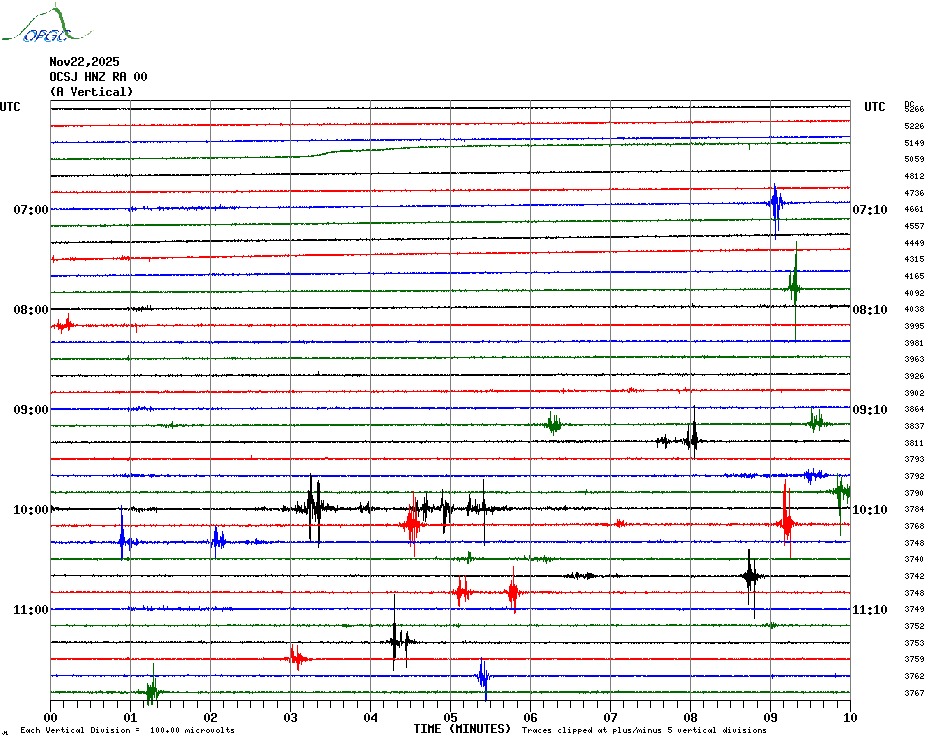The width and height of the screenshot is (930, 744).
Task: Click the large black event on 10:00 trace
Action: click(x=314, y=506)
